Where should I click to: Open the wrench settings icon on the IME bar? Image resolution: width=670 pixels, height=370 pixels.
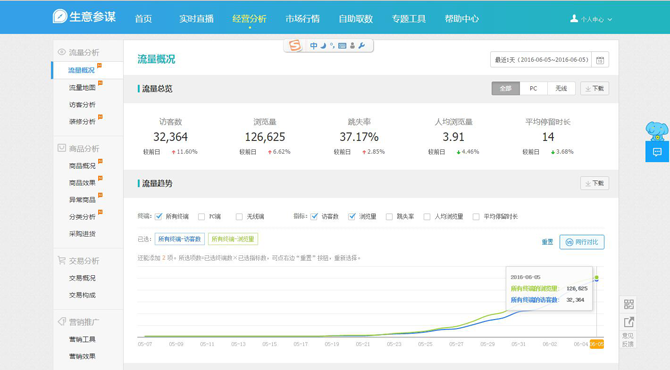click(x=361, y=46)
